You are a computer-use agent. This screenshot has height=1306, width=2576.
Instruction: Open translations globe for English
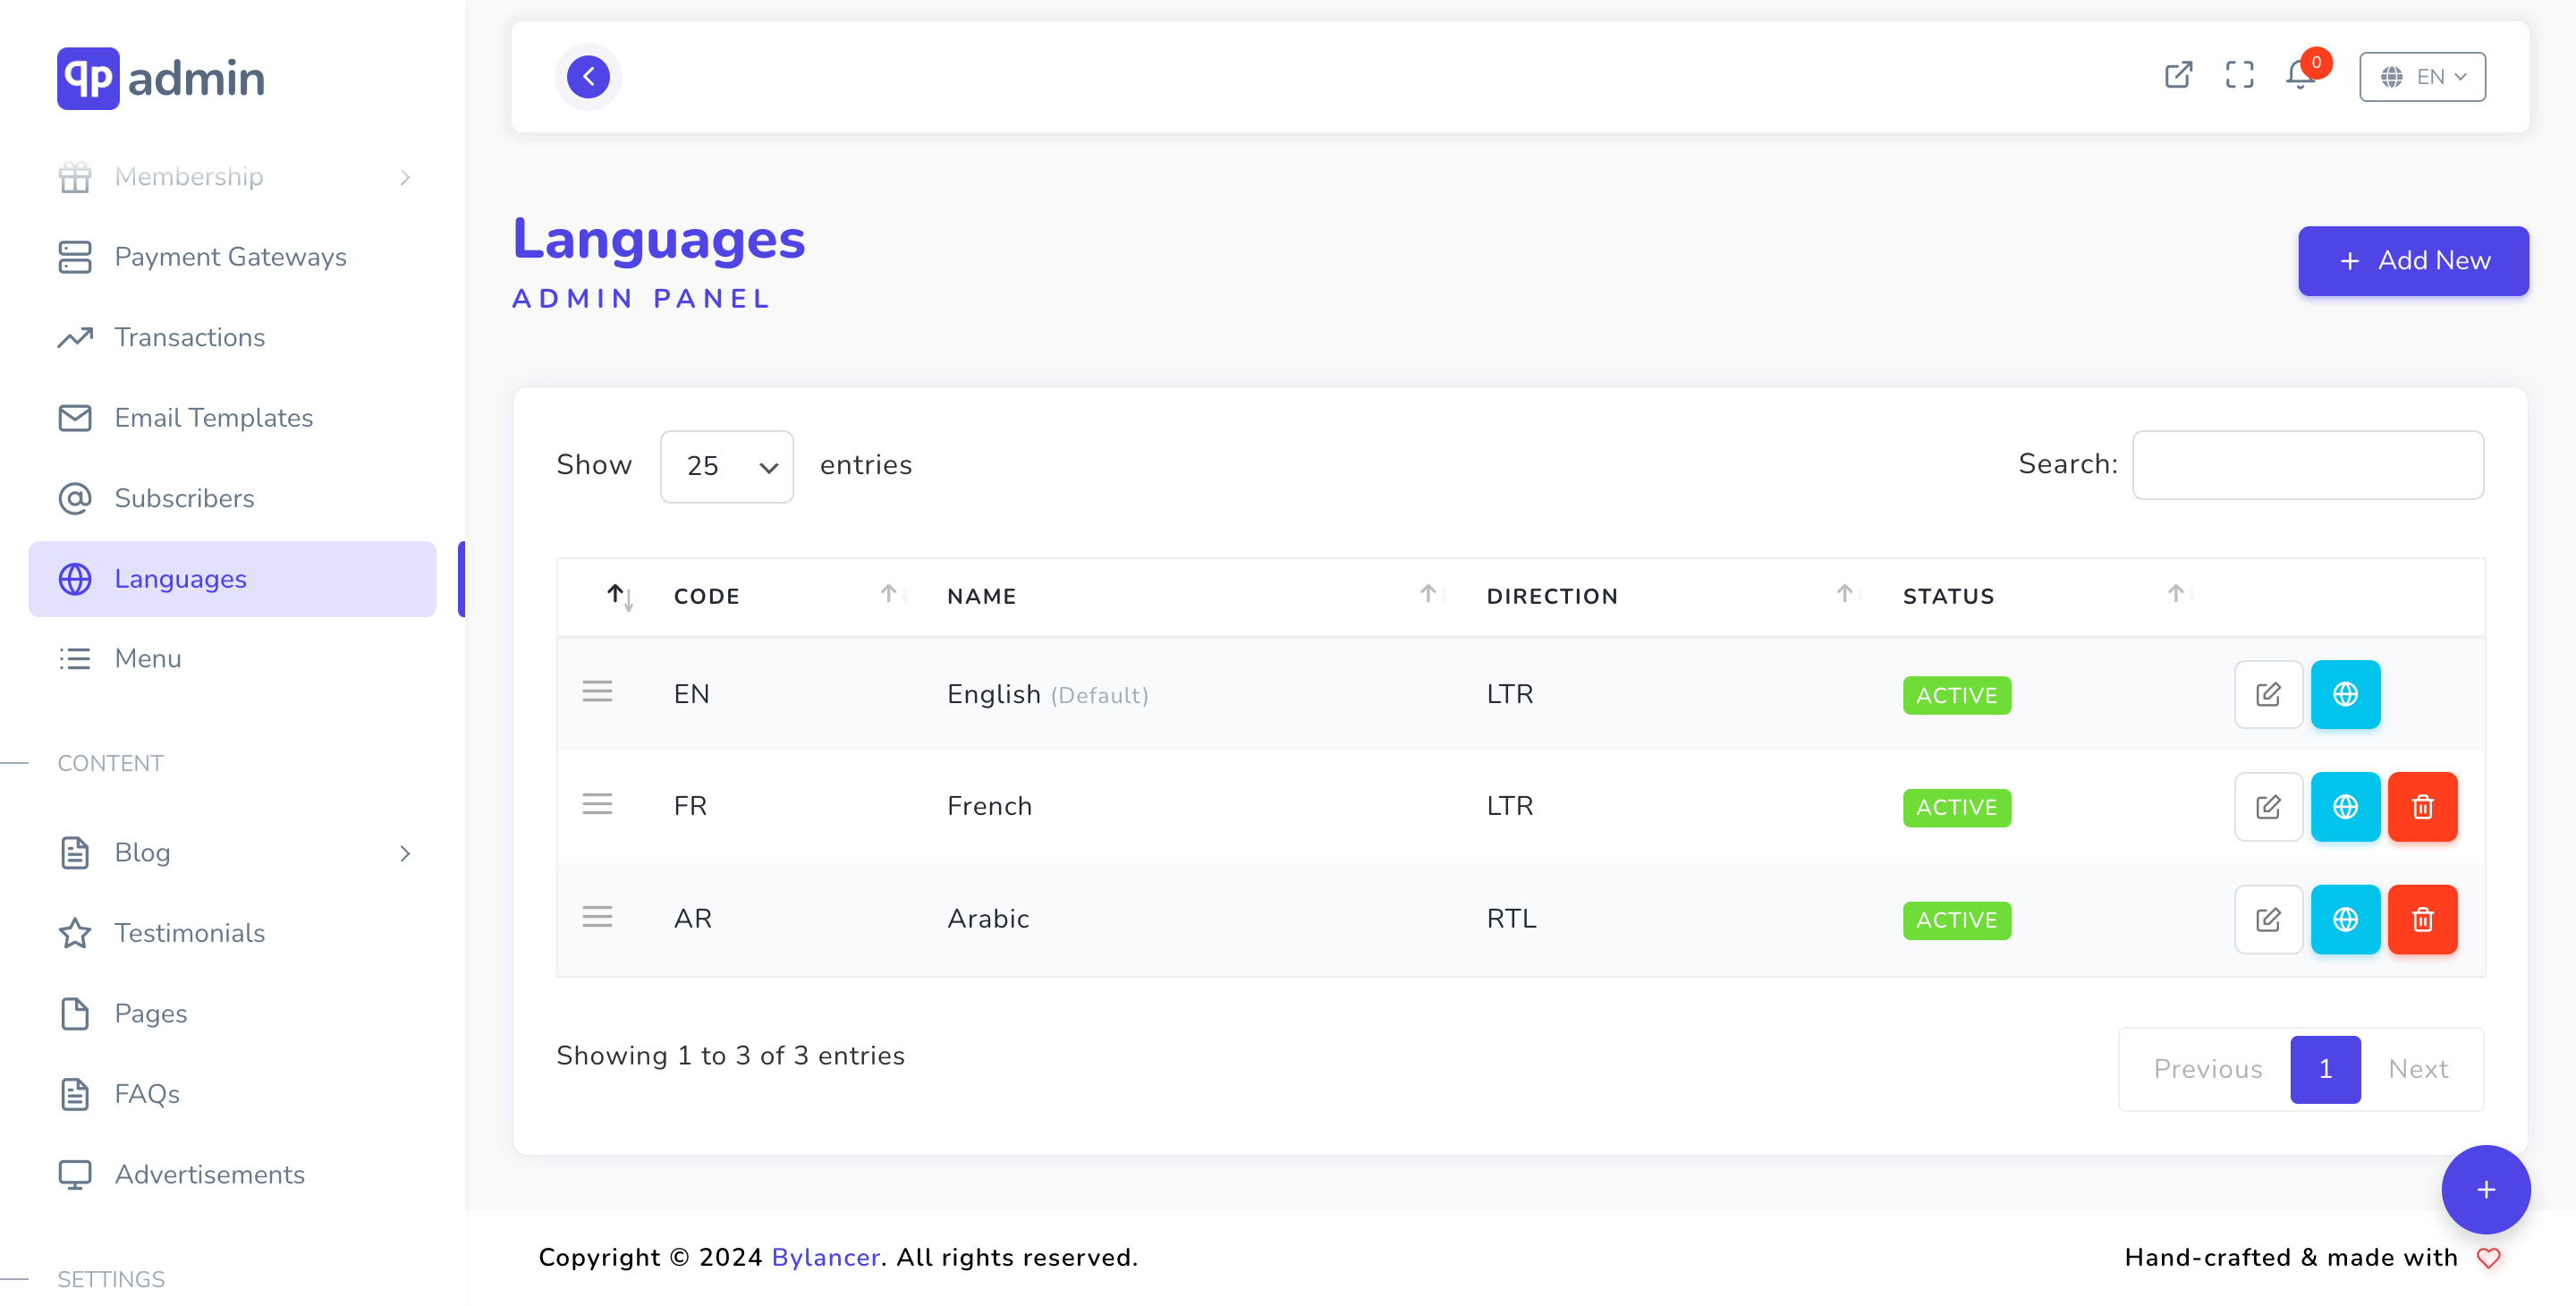2345,694
